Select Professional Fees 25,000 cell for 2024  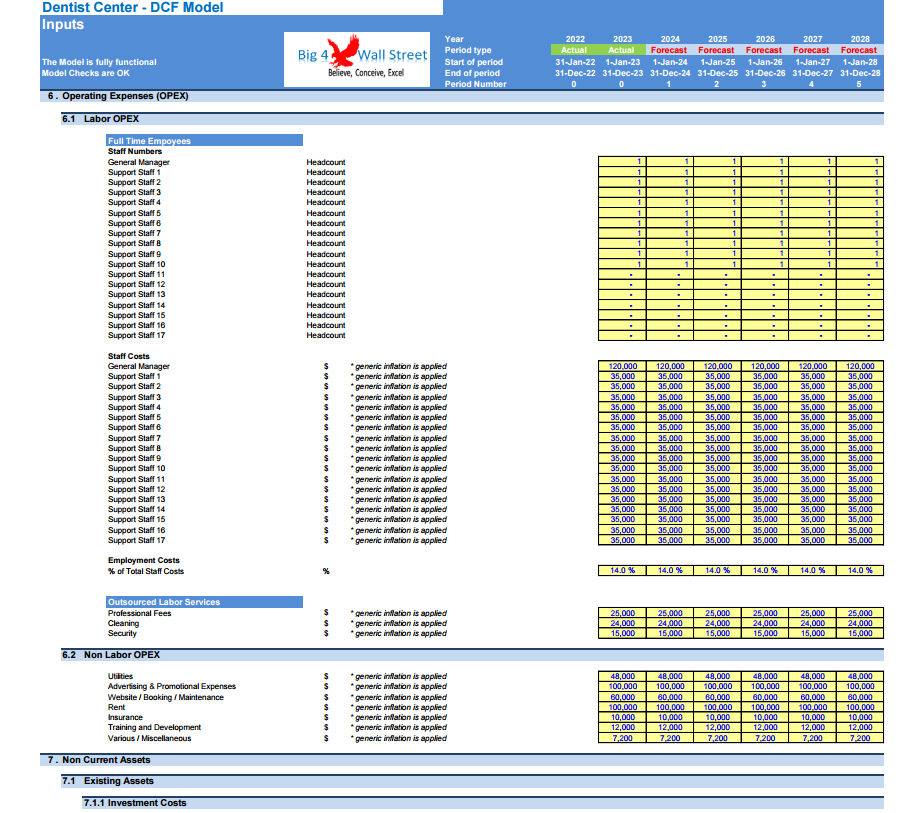pos(670,613)
